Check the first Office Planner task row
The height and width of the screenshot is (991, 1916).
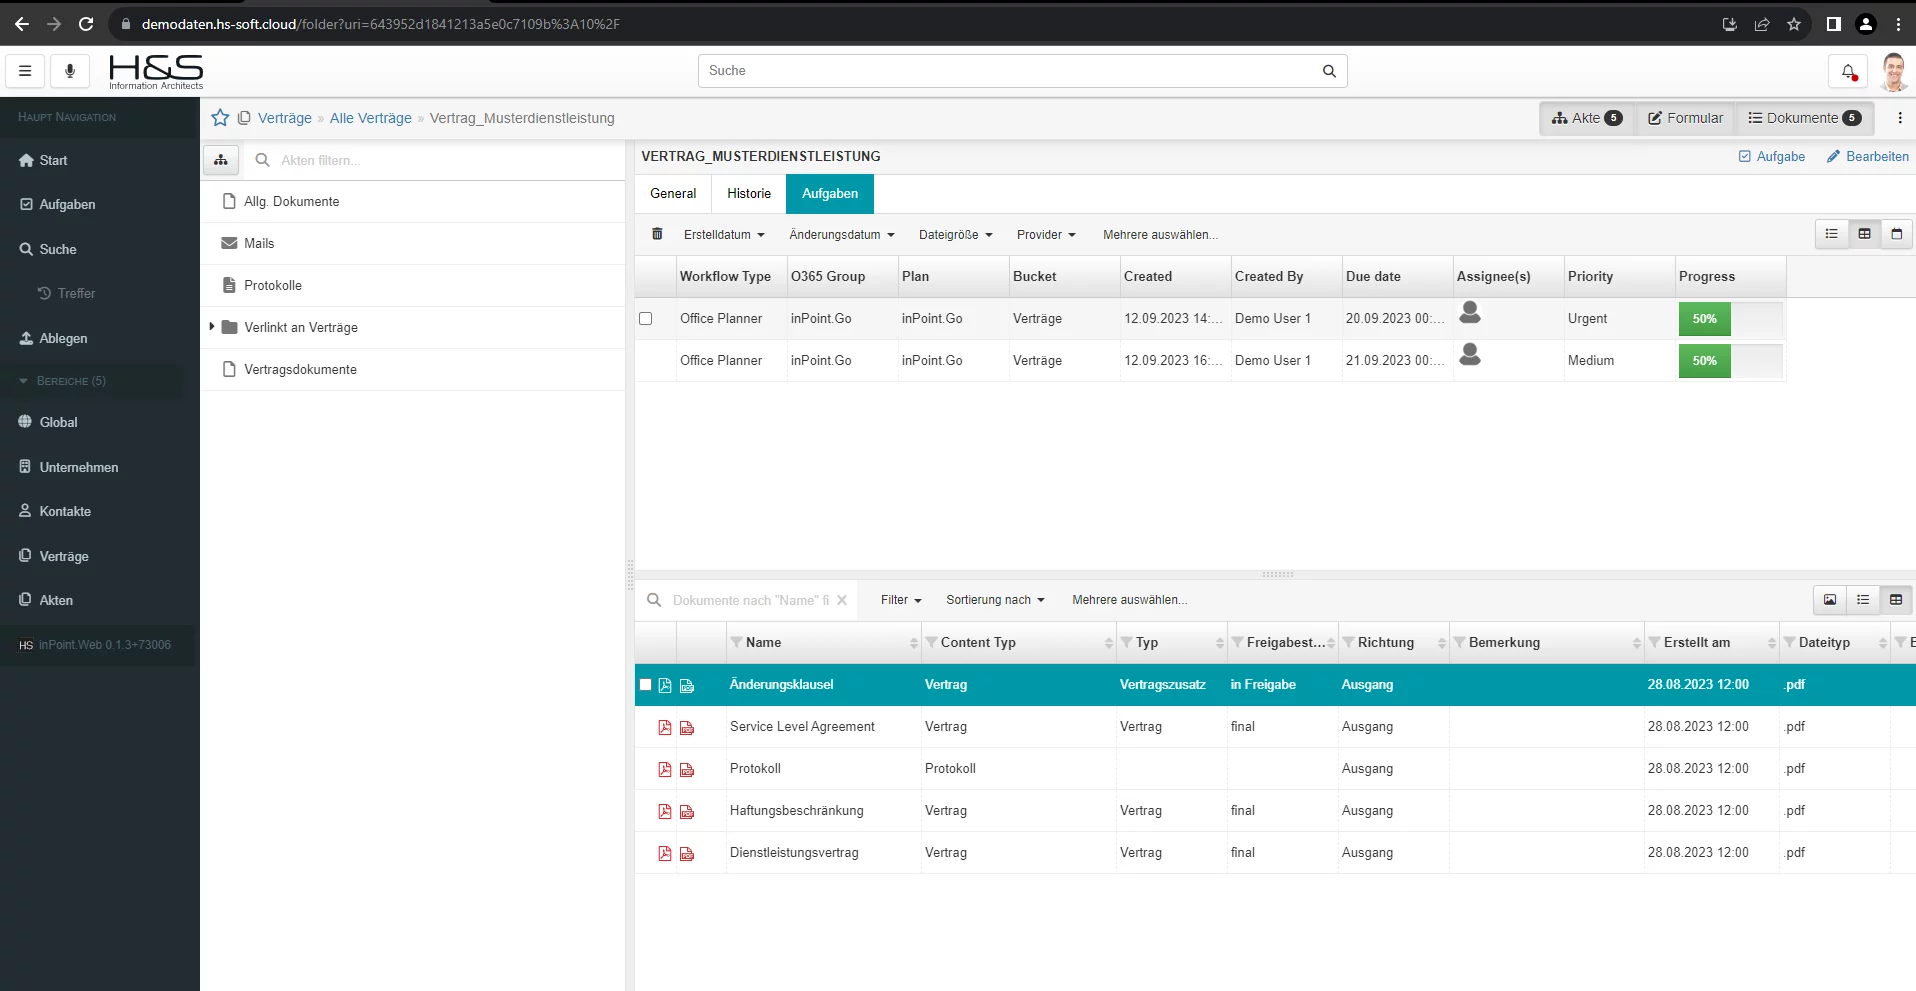tap(646, 319)
